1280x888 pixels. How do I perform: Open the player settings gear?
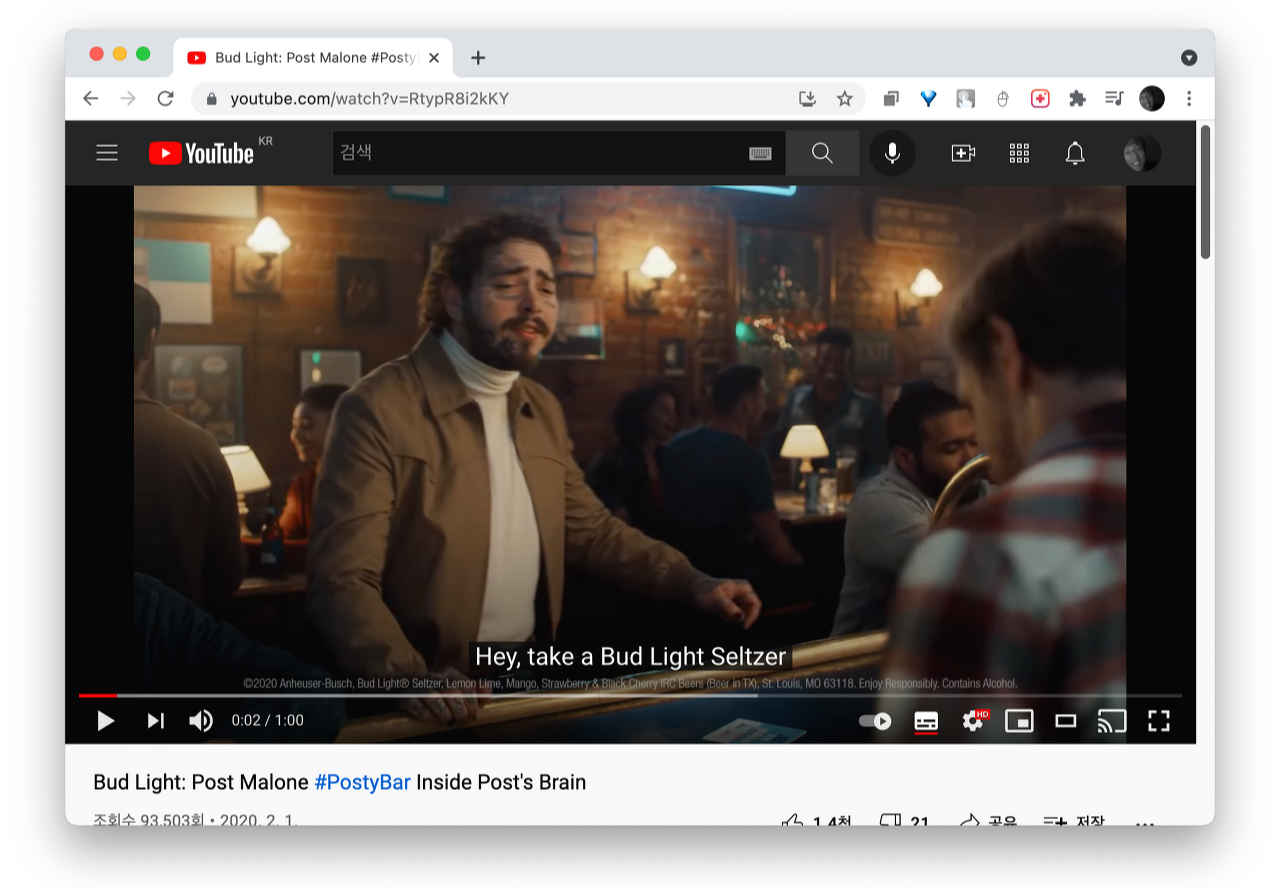coord(974,720)
